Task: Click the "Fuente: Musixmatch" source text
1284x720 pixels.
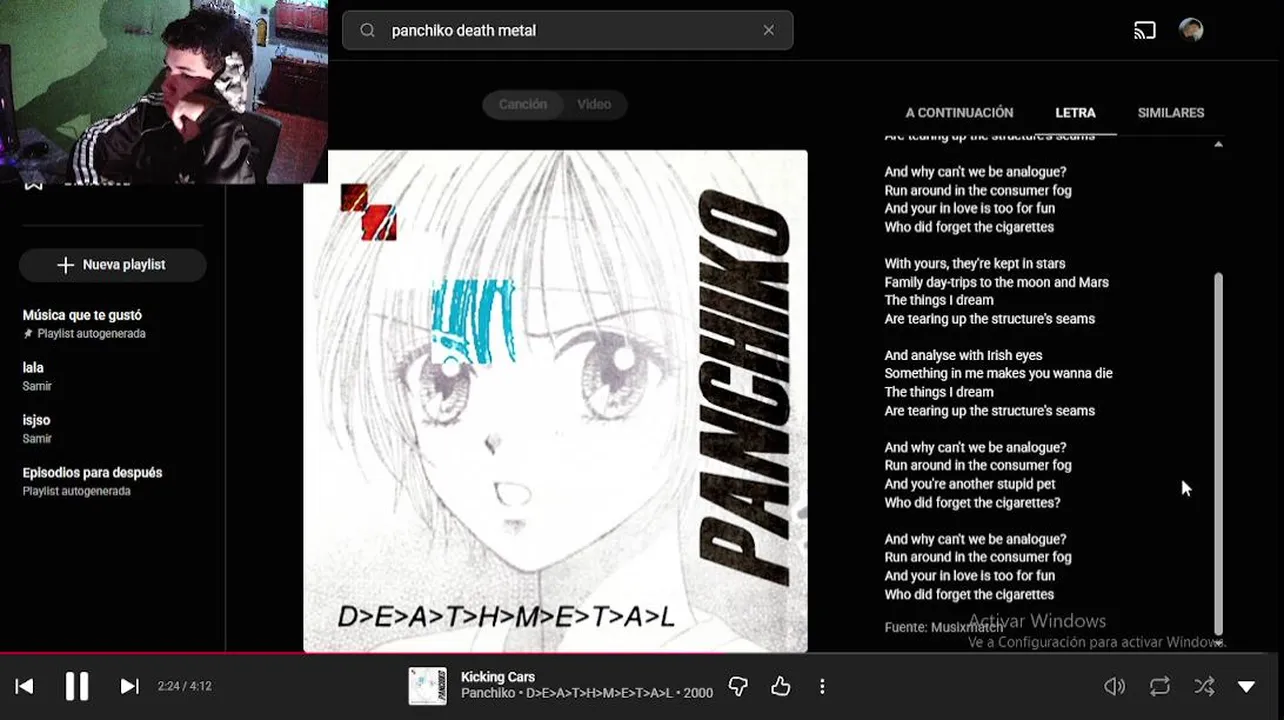Action: (x=943, y=627)
